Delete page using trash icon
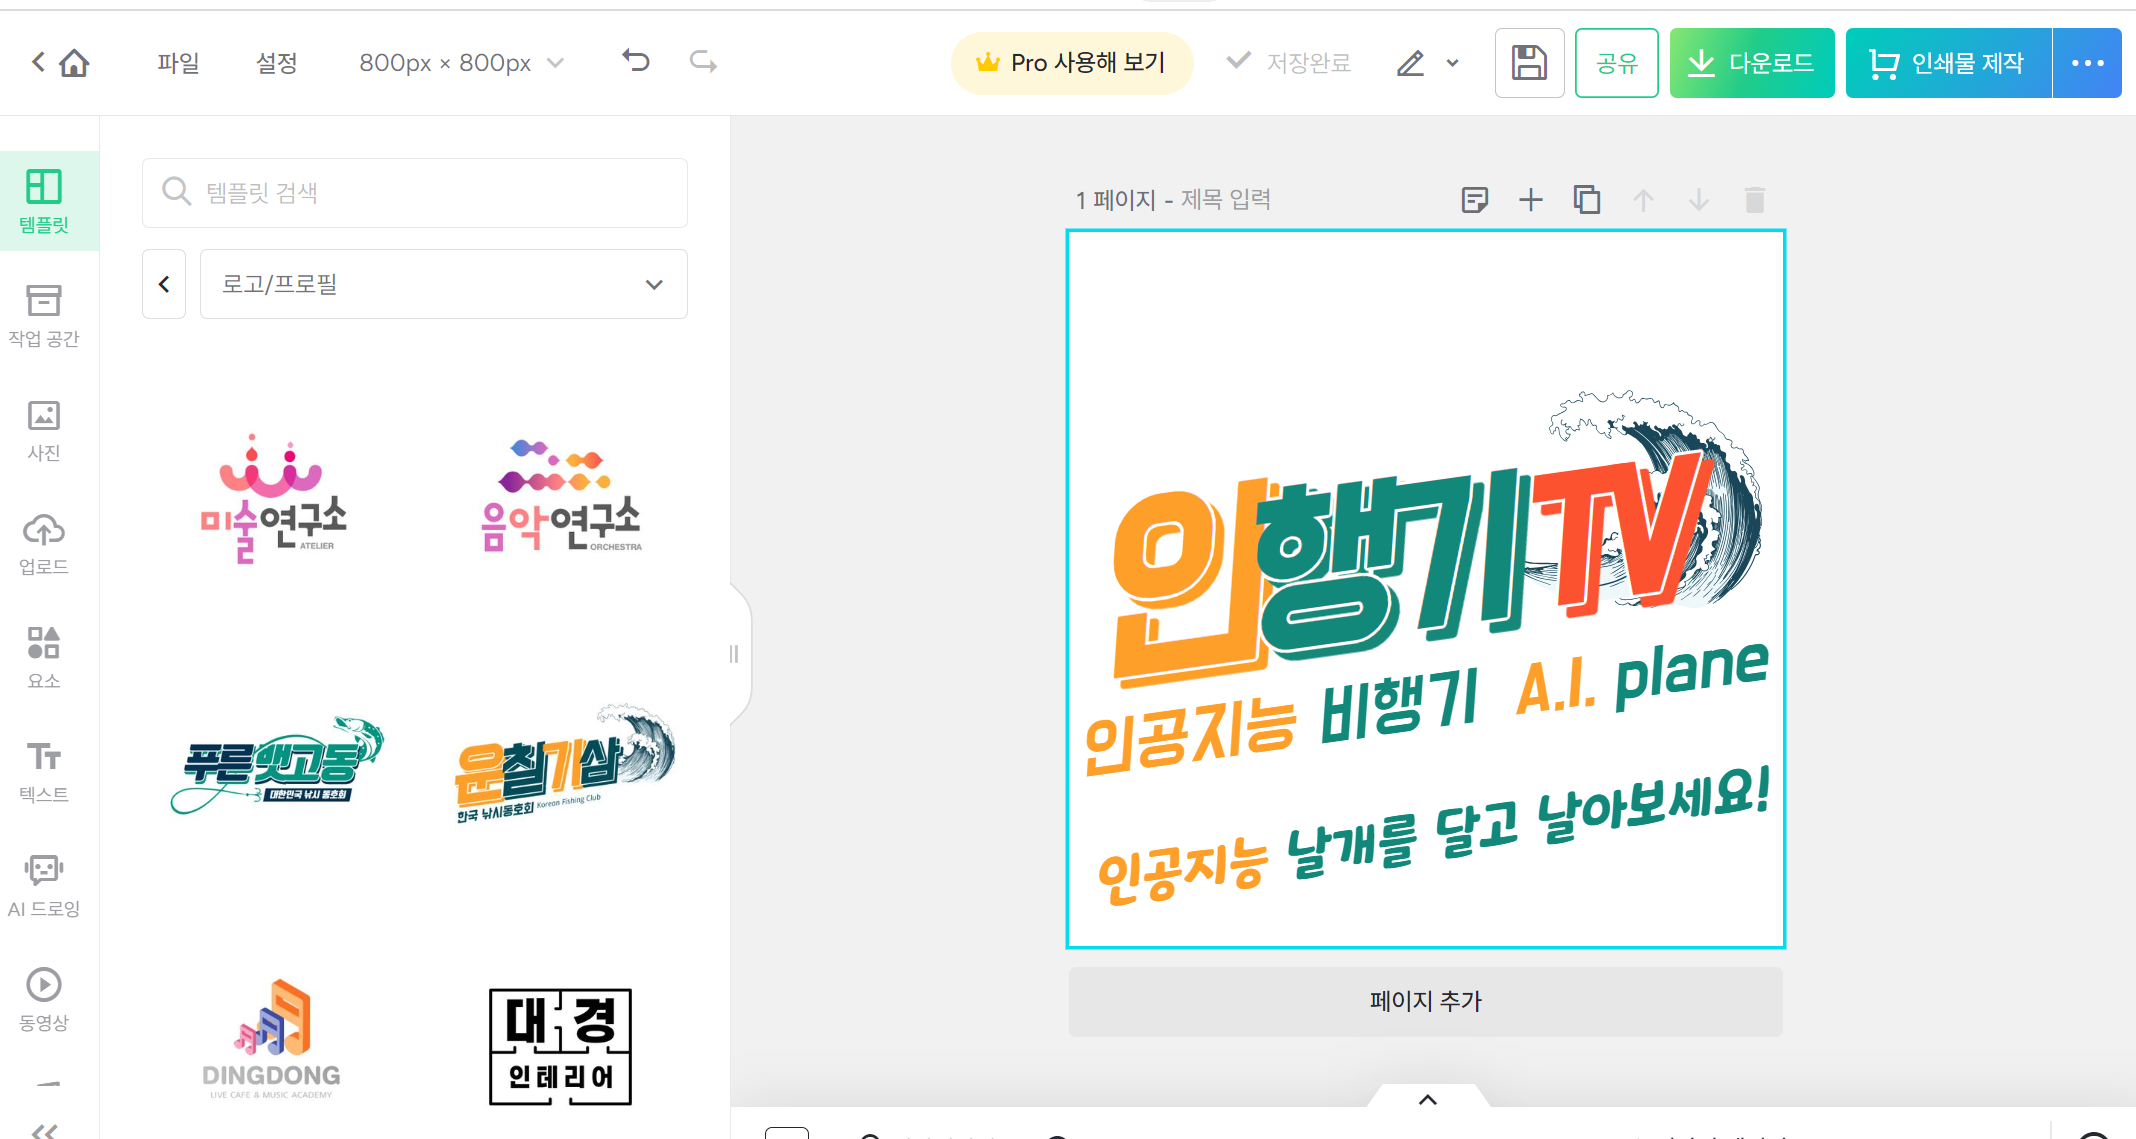The image size is (2136, 1139). [1754, 200]
